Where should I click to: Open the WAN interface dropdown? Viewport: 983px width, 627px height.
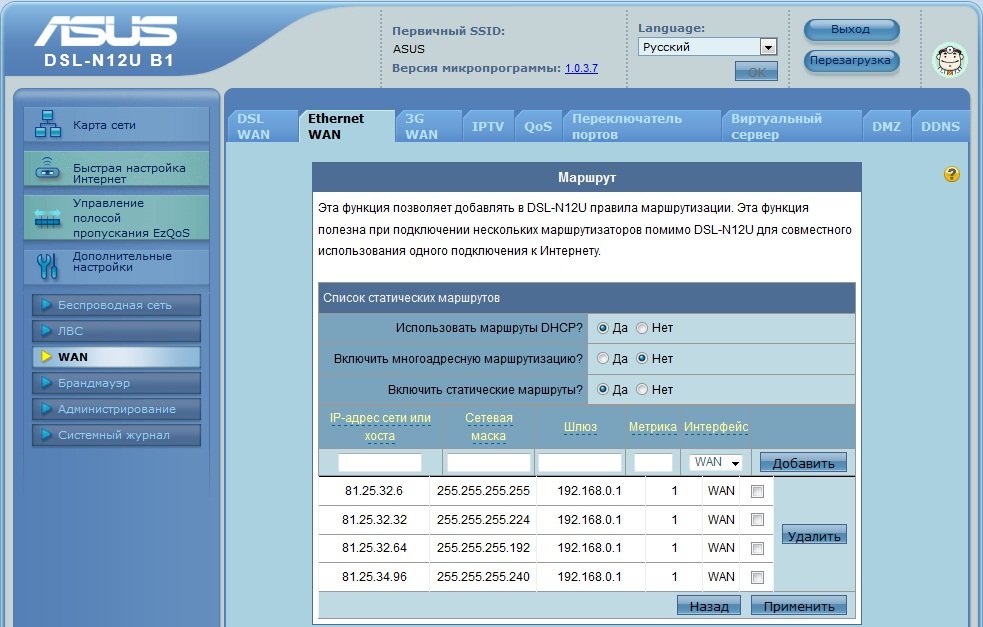click(717, 462)
